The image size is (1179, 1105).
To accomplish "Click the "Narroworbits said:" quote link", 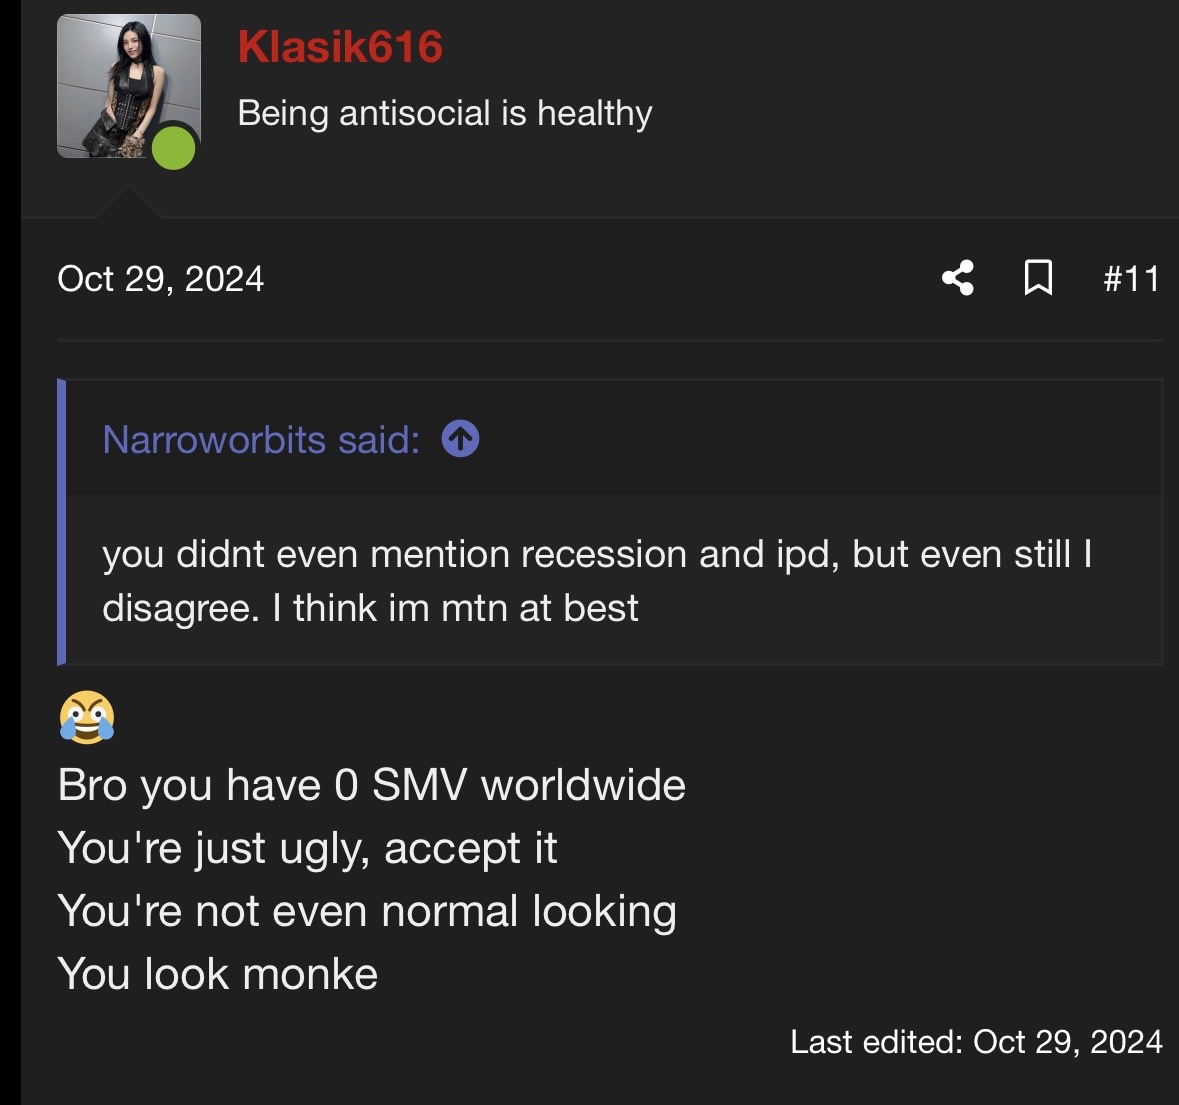I will coord(261,440).
